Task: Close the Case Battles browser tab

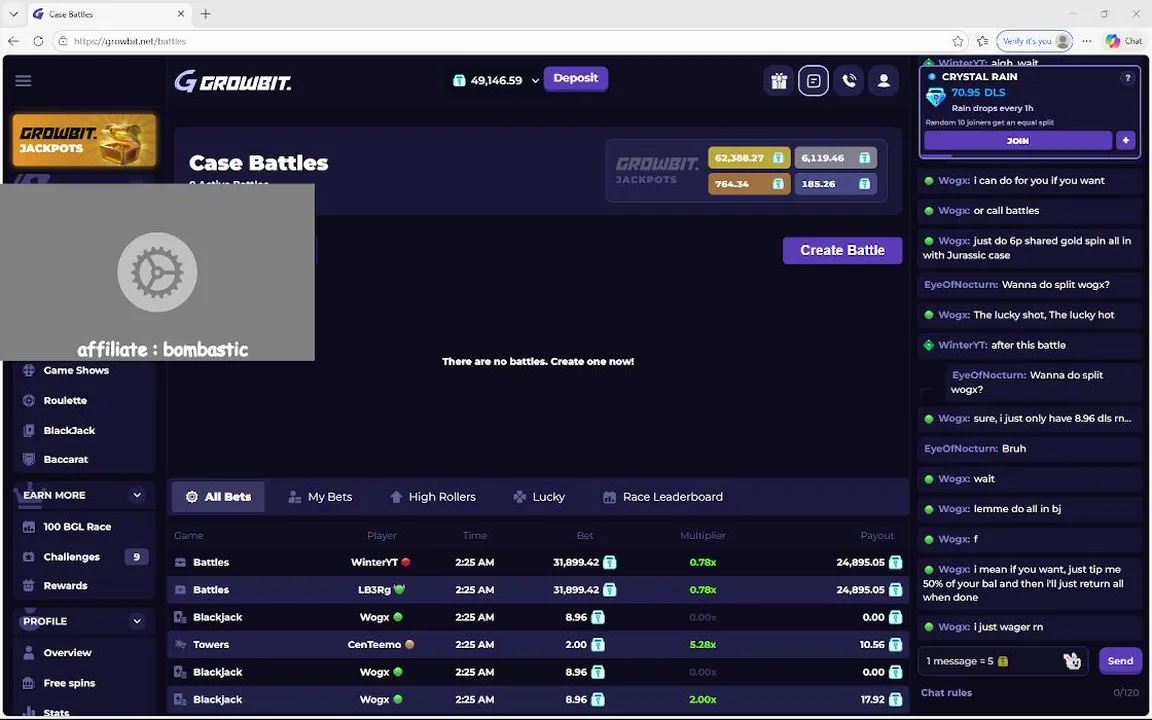Action: pyautogui.click(x=181, y=14)
